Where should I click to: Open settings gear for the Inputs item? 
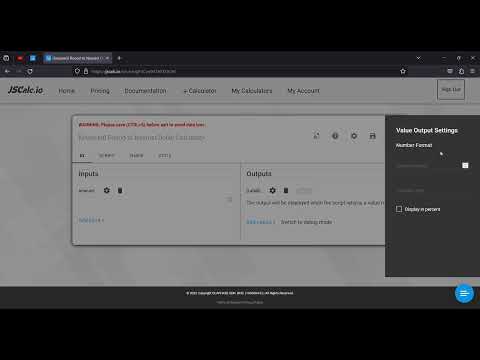point(107,190)
